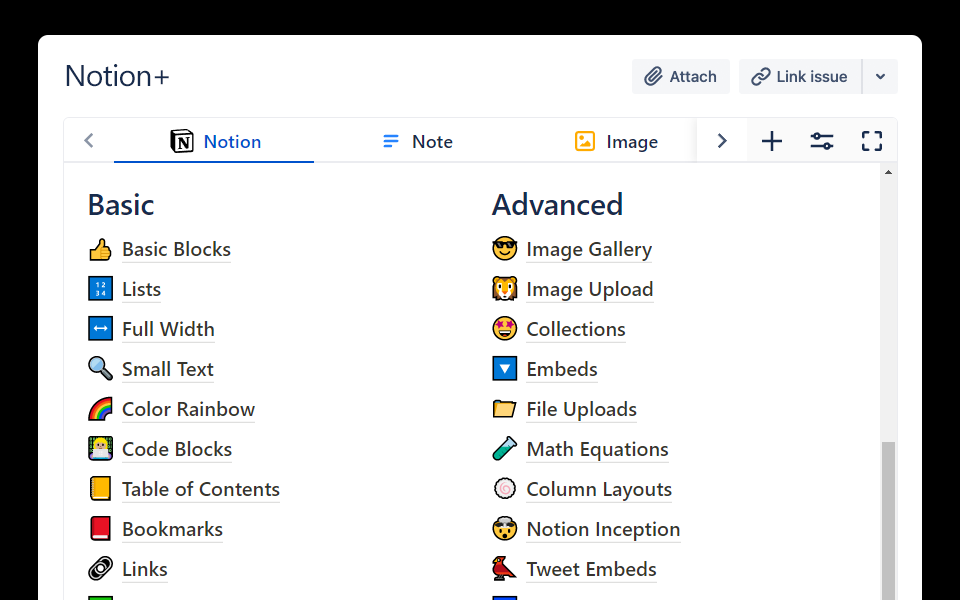Click the test tube Math Equations icon

click(x=505, y=450)
